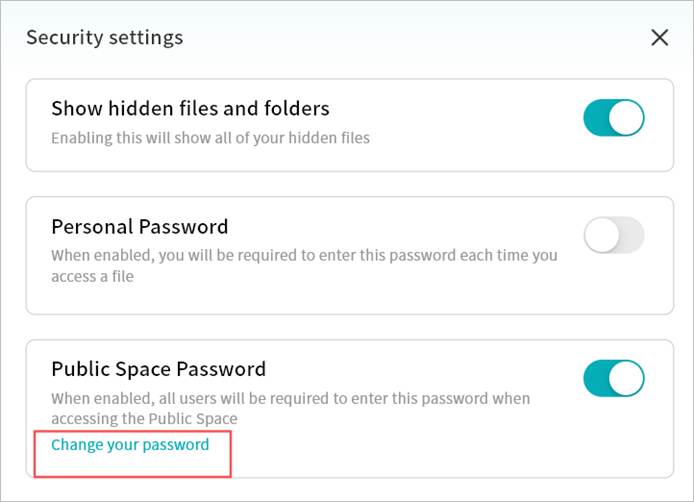Screen dimensions: 694x502
Task: Select the Personal Password settings card
Action: click(x=400, y=295)
